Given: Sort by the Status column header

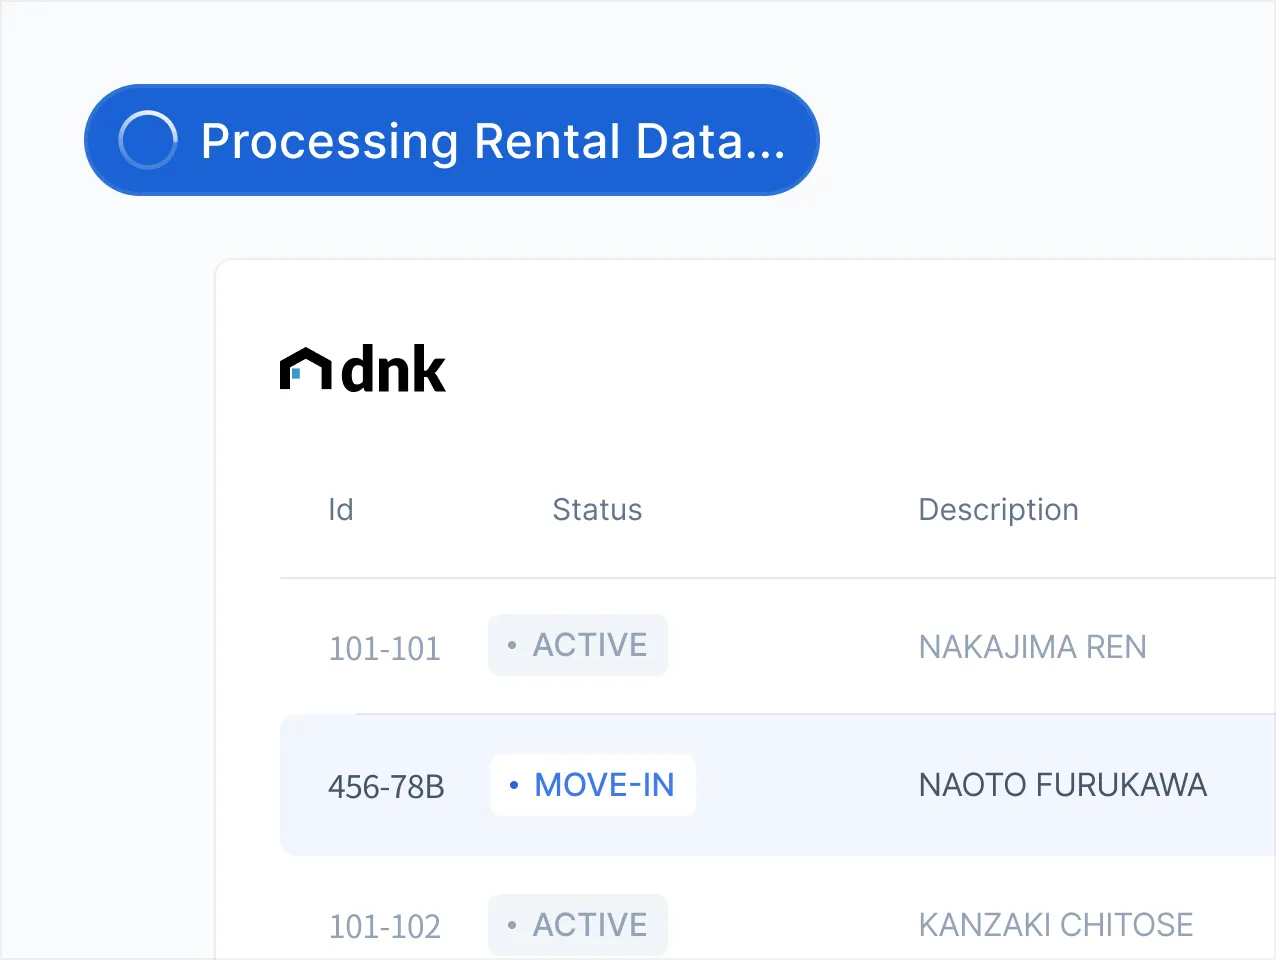Looking at the screenshot, I should pos(597,510).
